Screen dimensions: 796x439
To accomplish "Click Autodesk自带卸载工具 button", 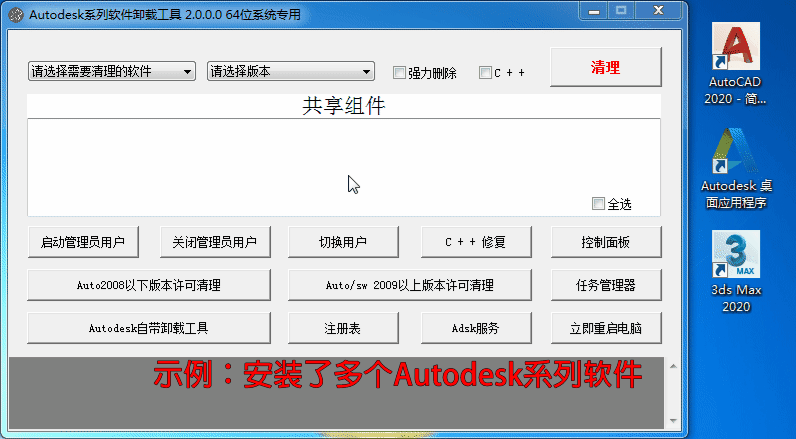I will (x=149, y=328).
